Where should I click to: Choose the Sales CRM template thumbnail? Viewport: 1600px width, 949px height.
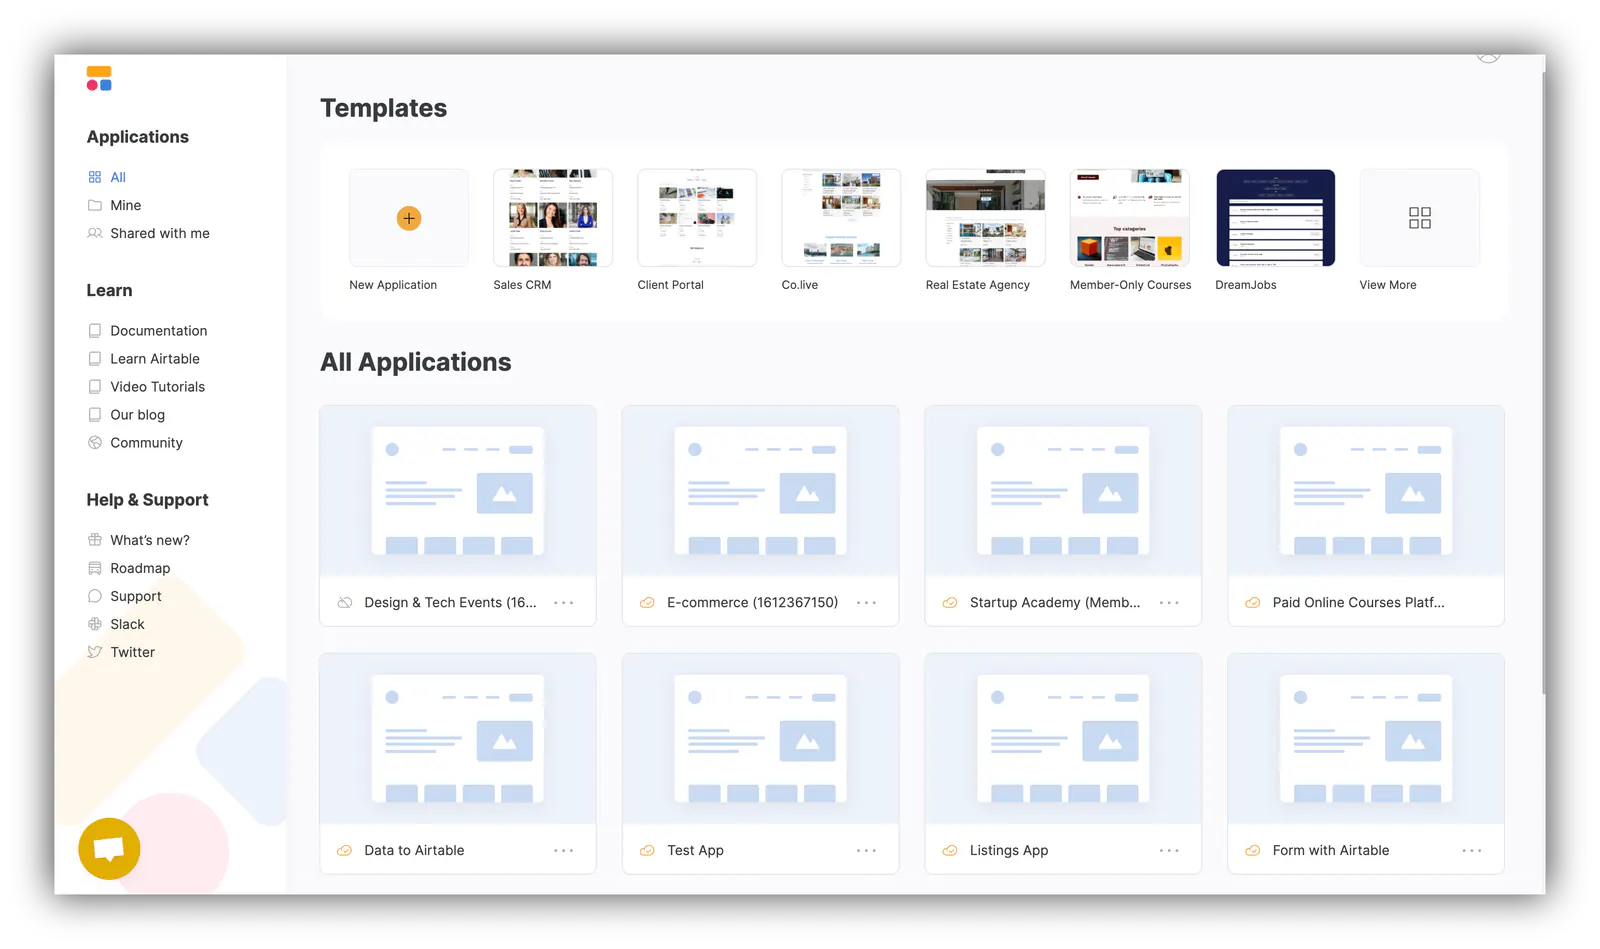tap(553, 218)
